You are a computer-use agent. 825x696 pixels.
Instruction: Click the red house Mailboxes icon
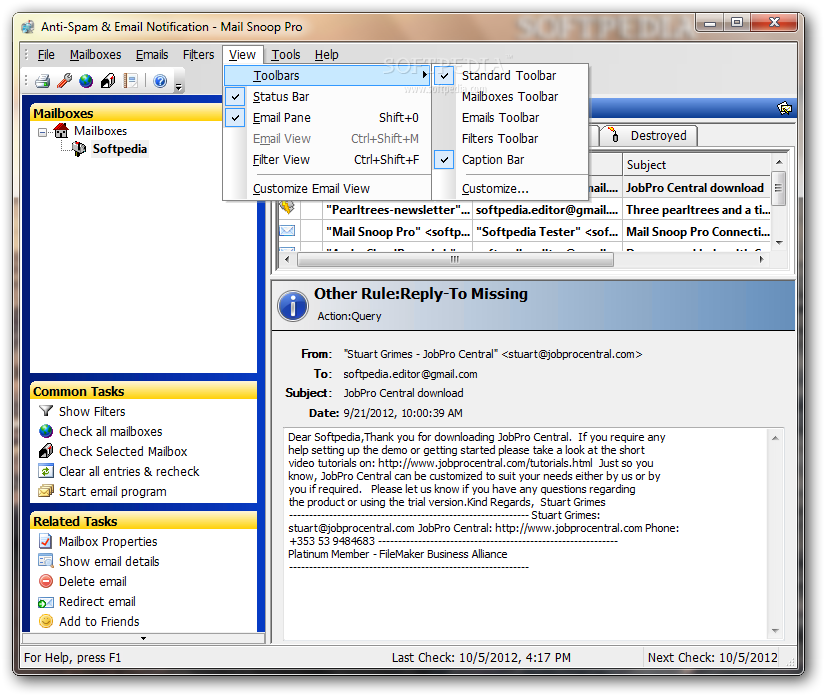point(62,130)
